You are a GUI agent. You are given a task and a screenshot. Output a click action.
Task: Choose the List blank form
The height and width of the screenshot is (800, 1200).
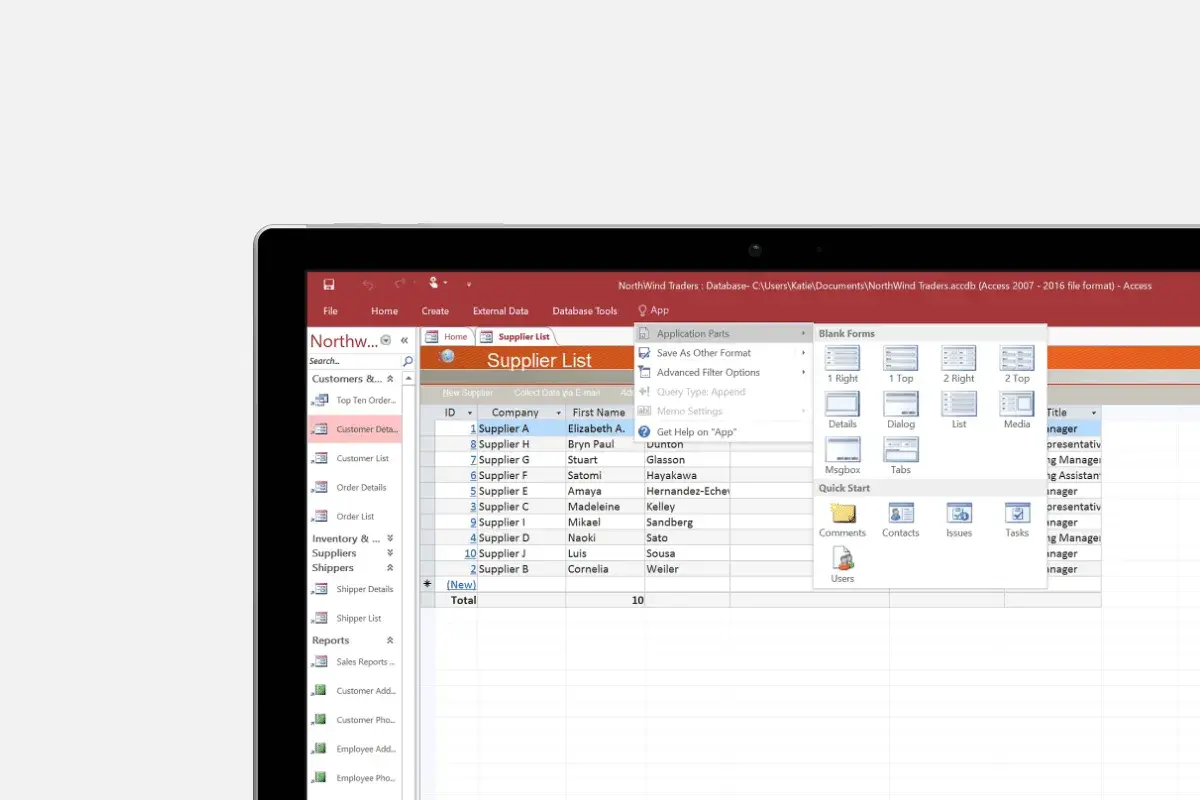pos(958,410)
